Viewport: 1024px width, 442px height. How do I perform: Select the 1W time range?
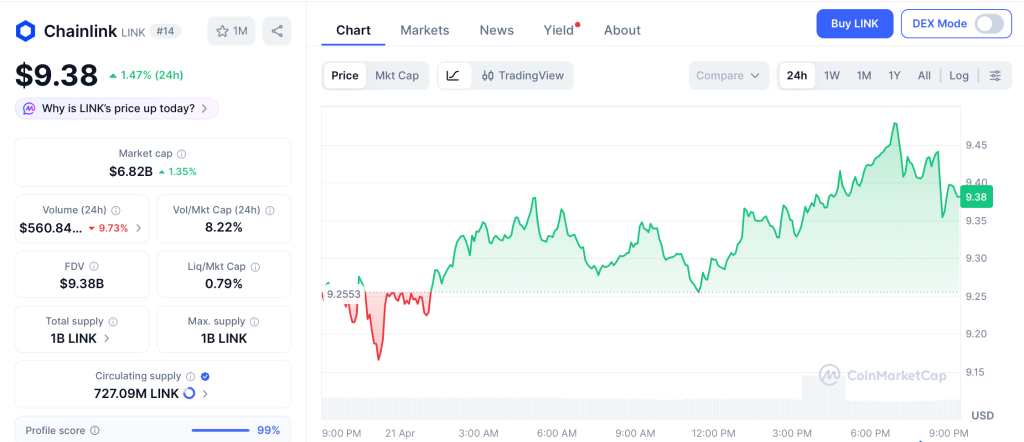831,75
